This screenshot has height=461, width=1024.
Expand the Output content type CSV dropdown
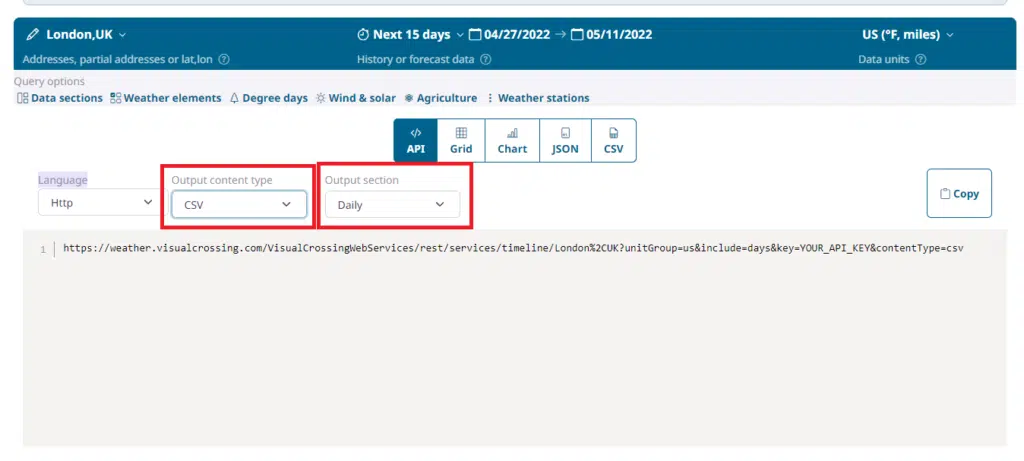click(238, 204)
